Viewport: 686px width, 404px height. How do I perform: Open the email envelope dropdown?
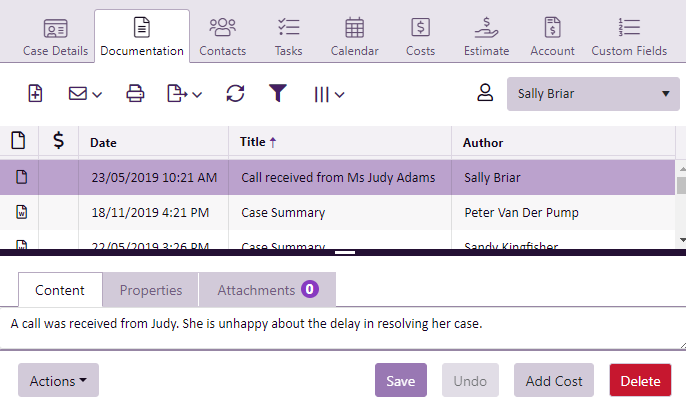pos(85,94)
